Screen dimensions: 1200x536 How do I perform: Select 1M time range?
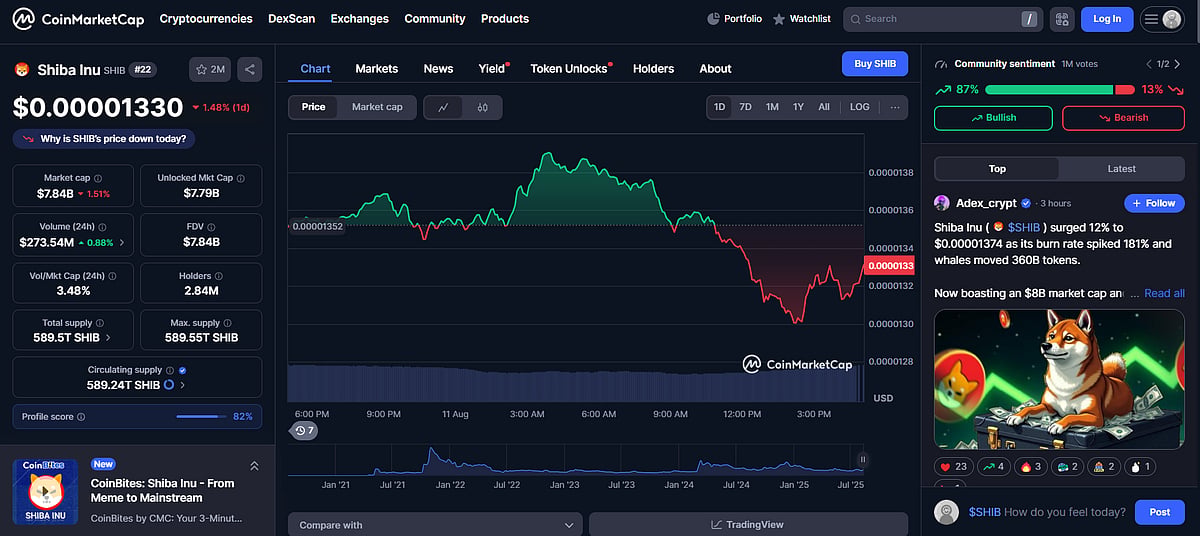772,107
